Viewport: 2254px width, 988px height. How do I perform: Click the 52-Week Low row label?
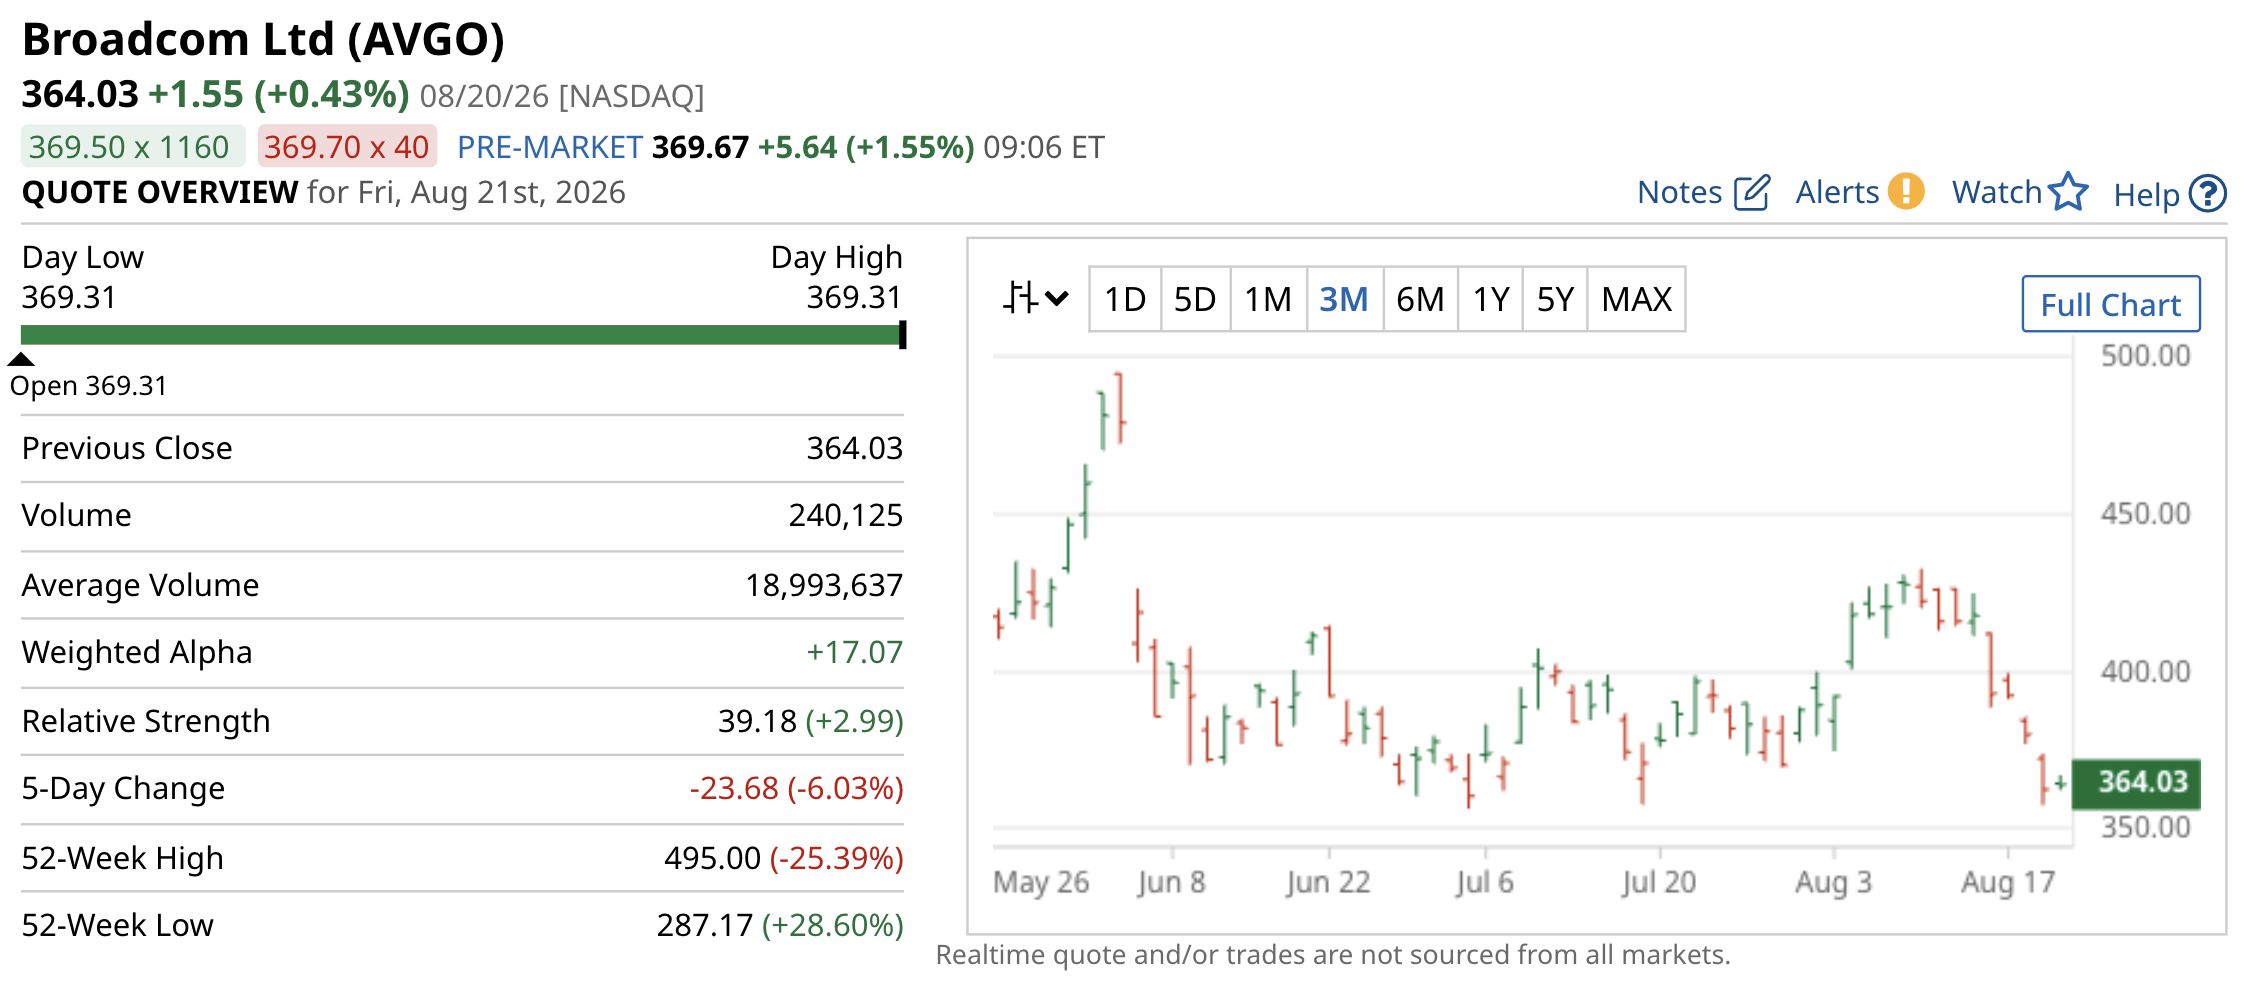pos(117,925)
